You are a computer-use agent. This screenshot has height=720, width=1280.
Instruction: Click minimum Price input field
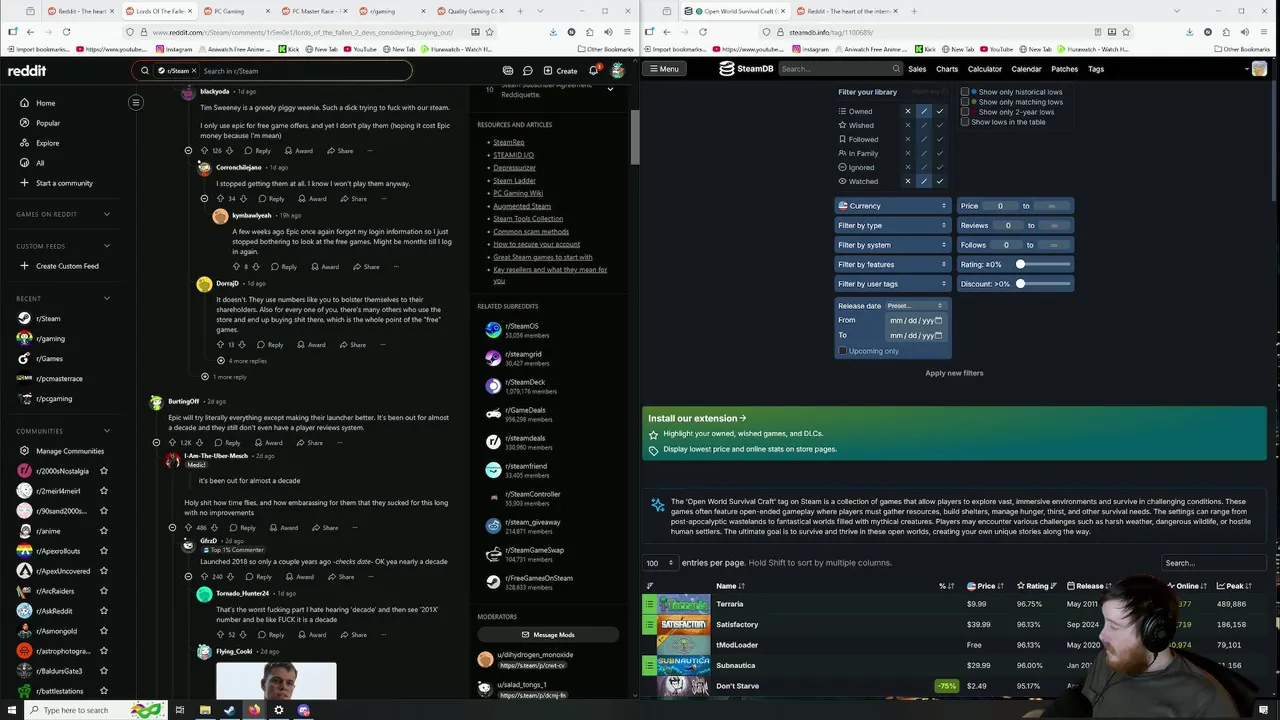pos(1000,206)
